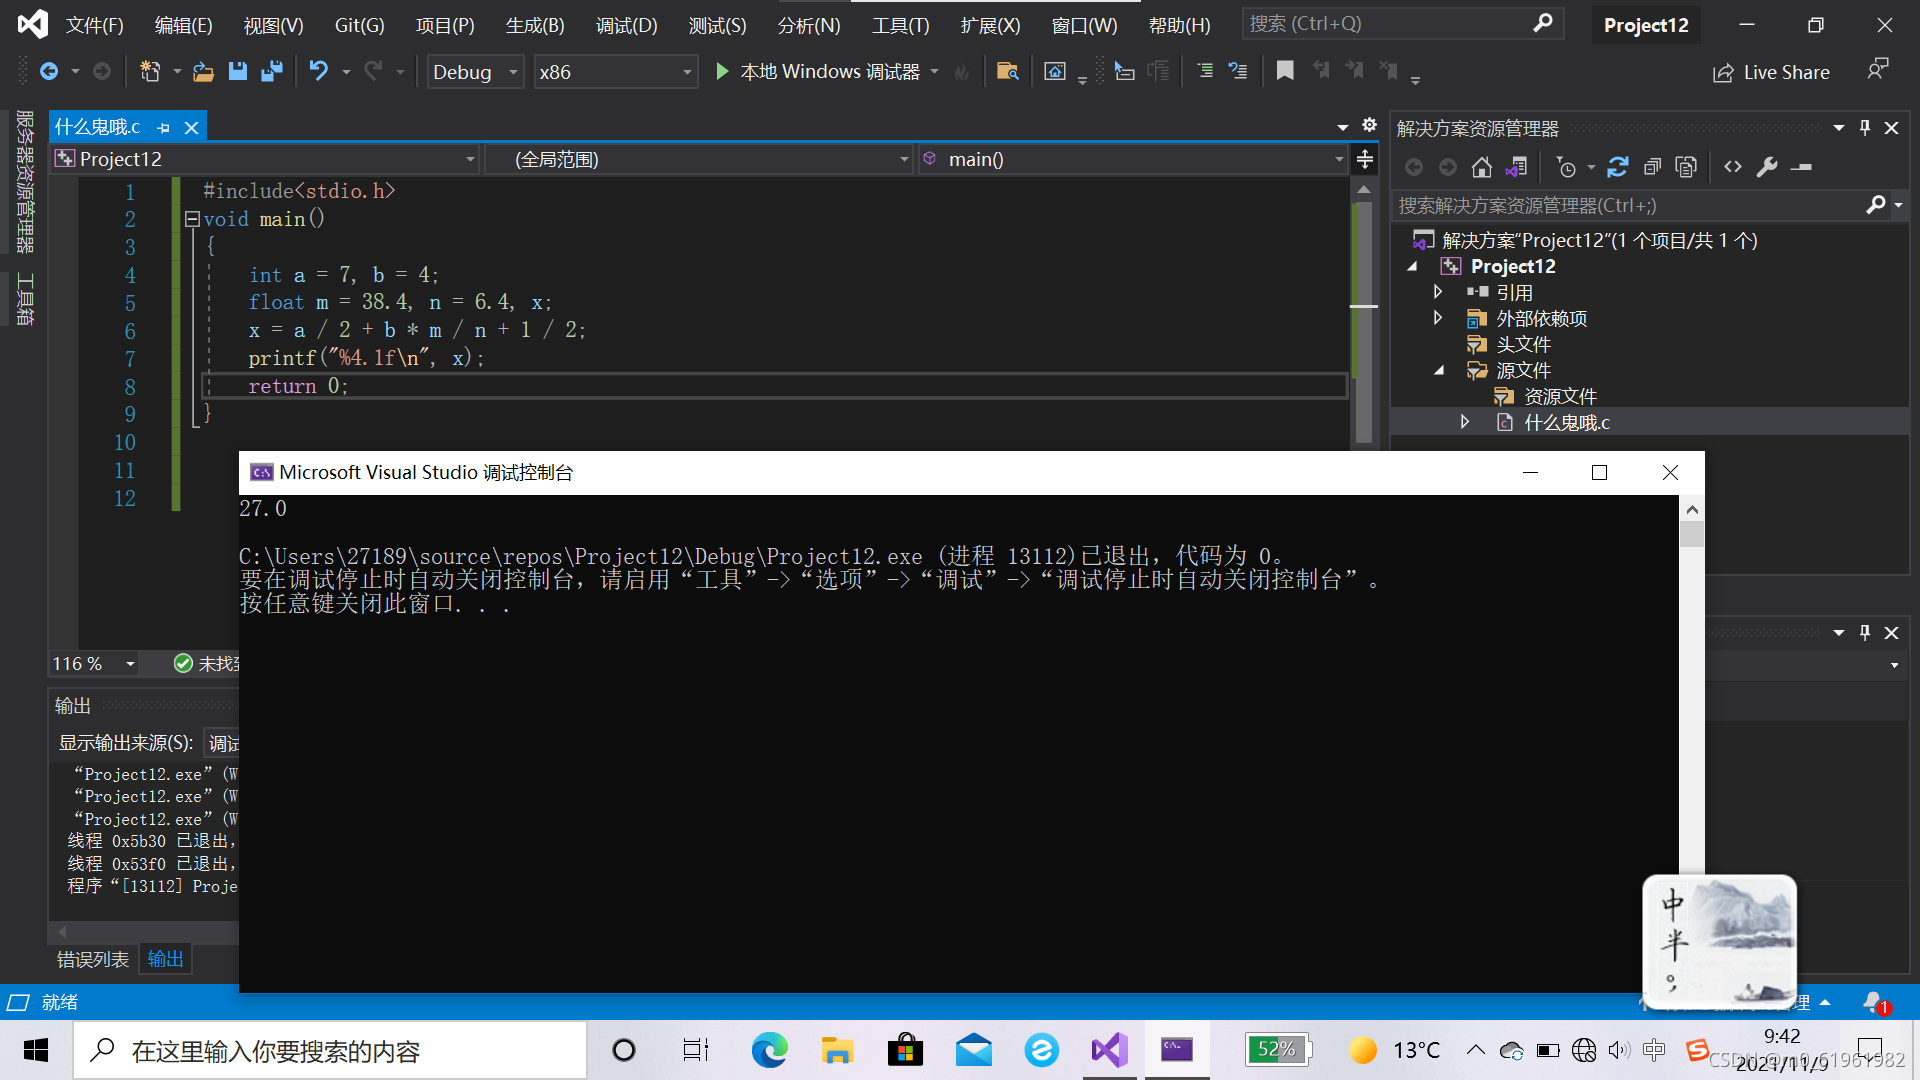Click the Live Share button
Screen dimensions: 1920x1080
coord(1771,72)
